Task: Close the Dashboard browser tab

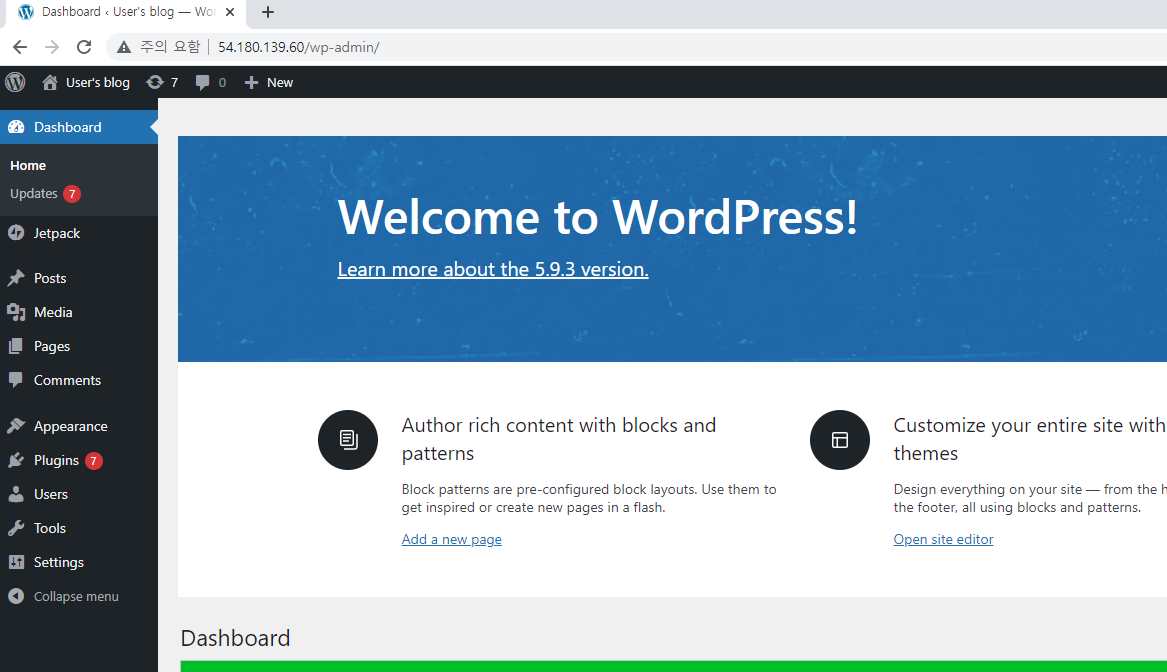Action: point(230,12)
